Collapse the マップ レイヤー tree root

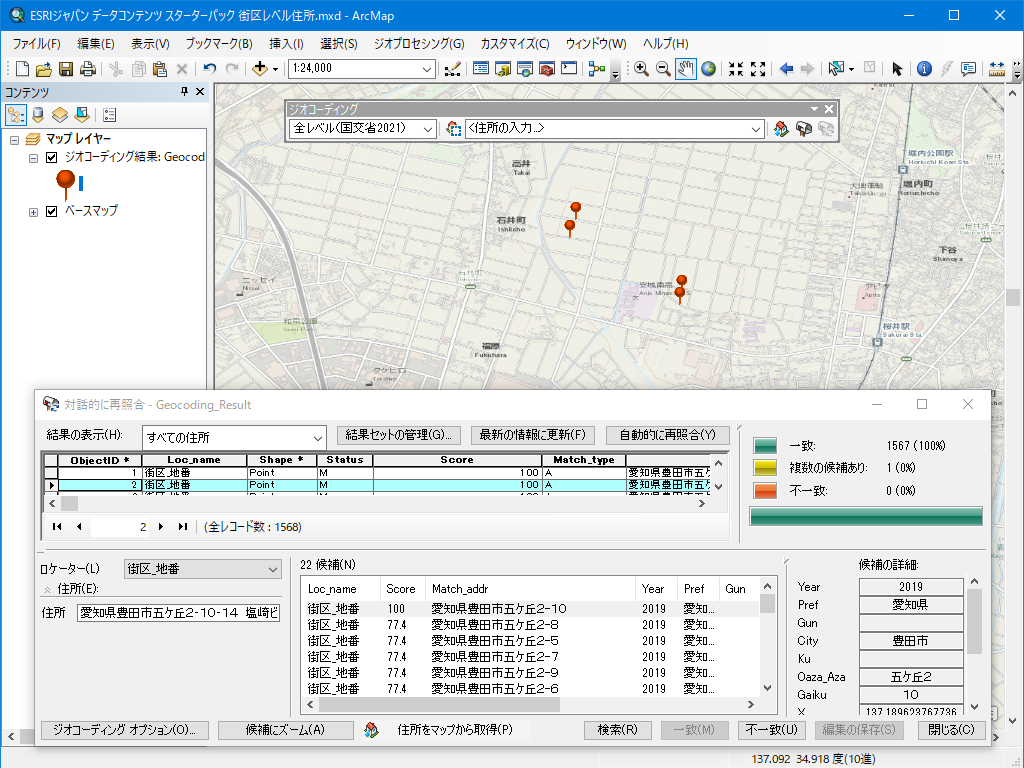point(14,140)
